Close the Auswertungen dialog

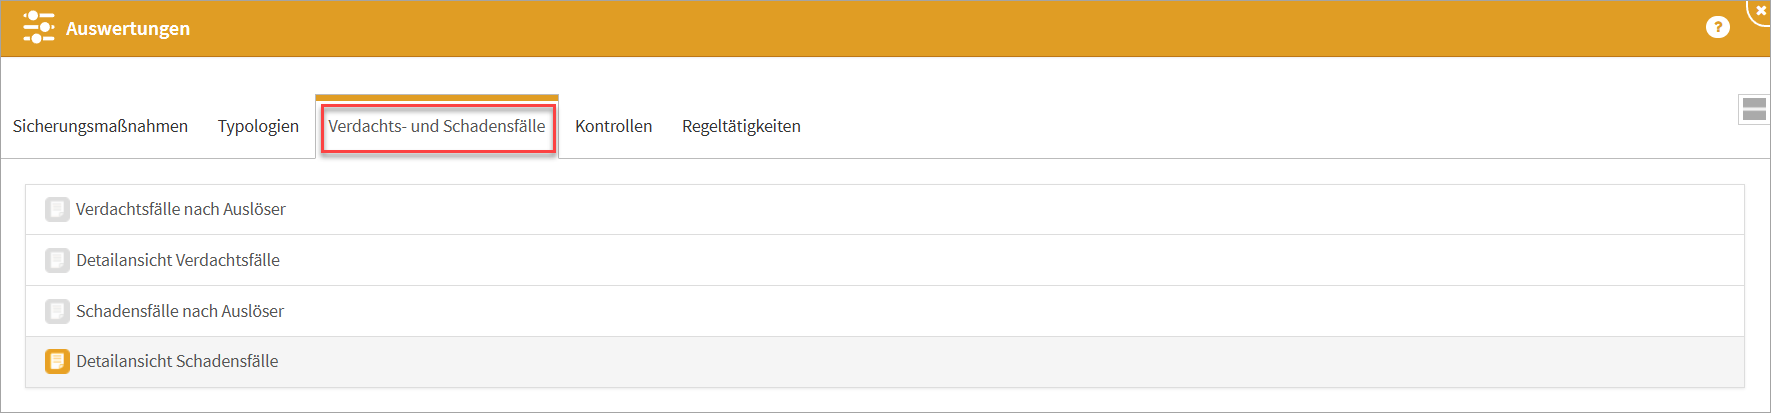pos(1760,10)
